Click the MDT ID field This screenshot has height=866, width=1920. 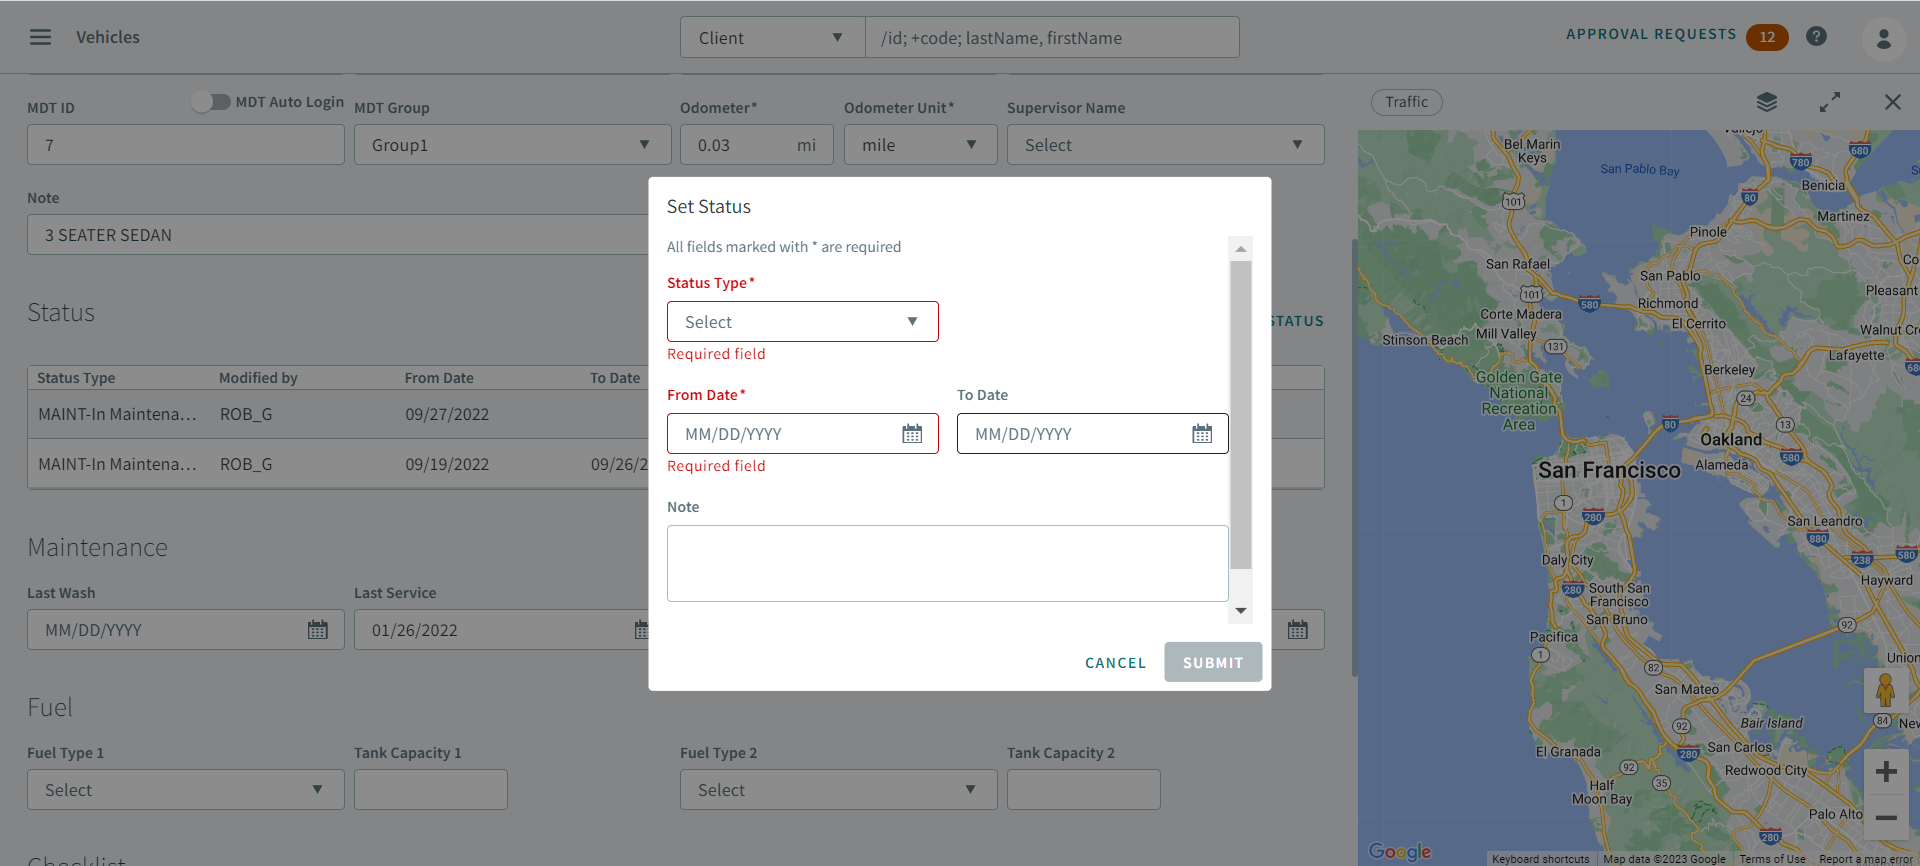(185, 145)
